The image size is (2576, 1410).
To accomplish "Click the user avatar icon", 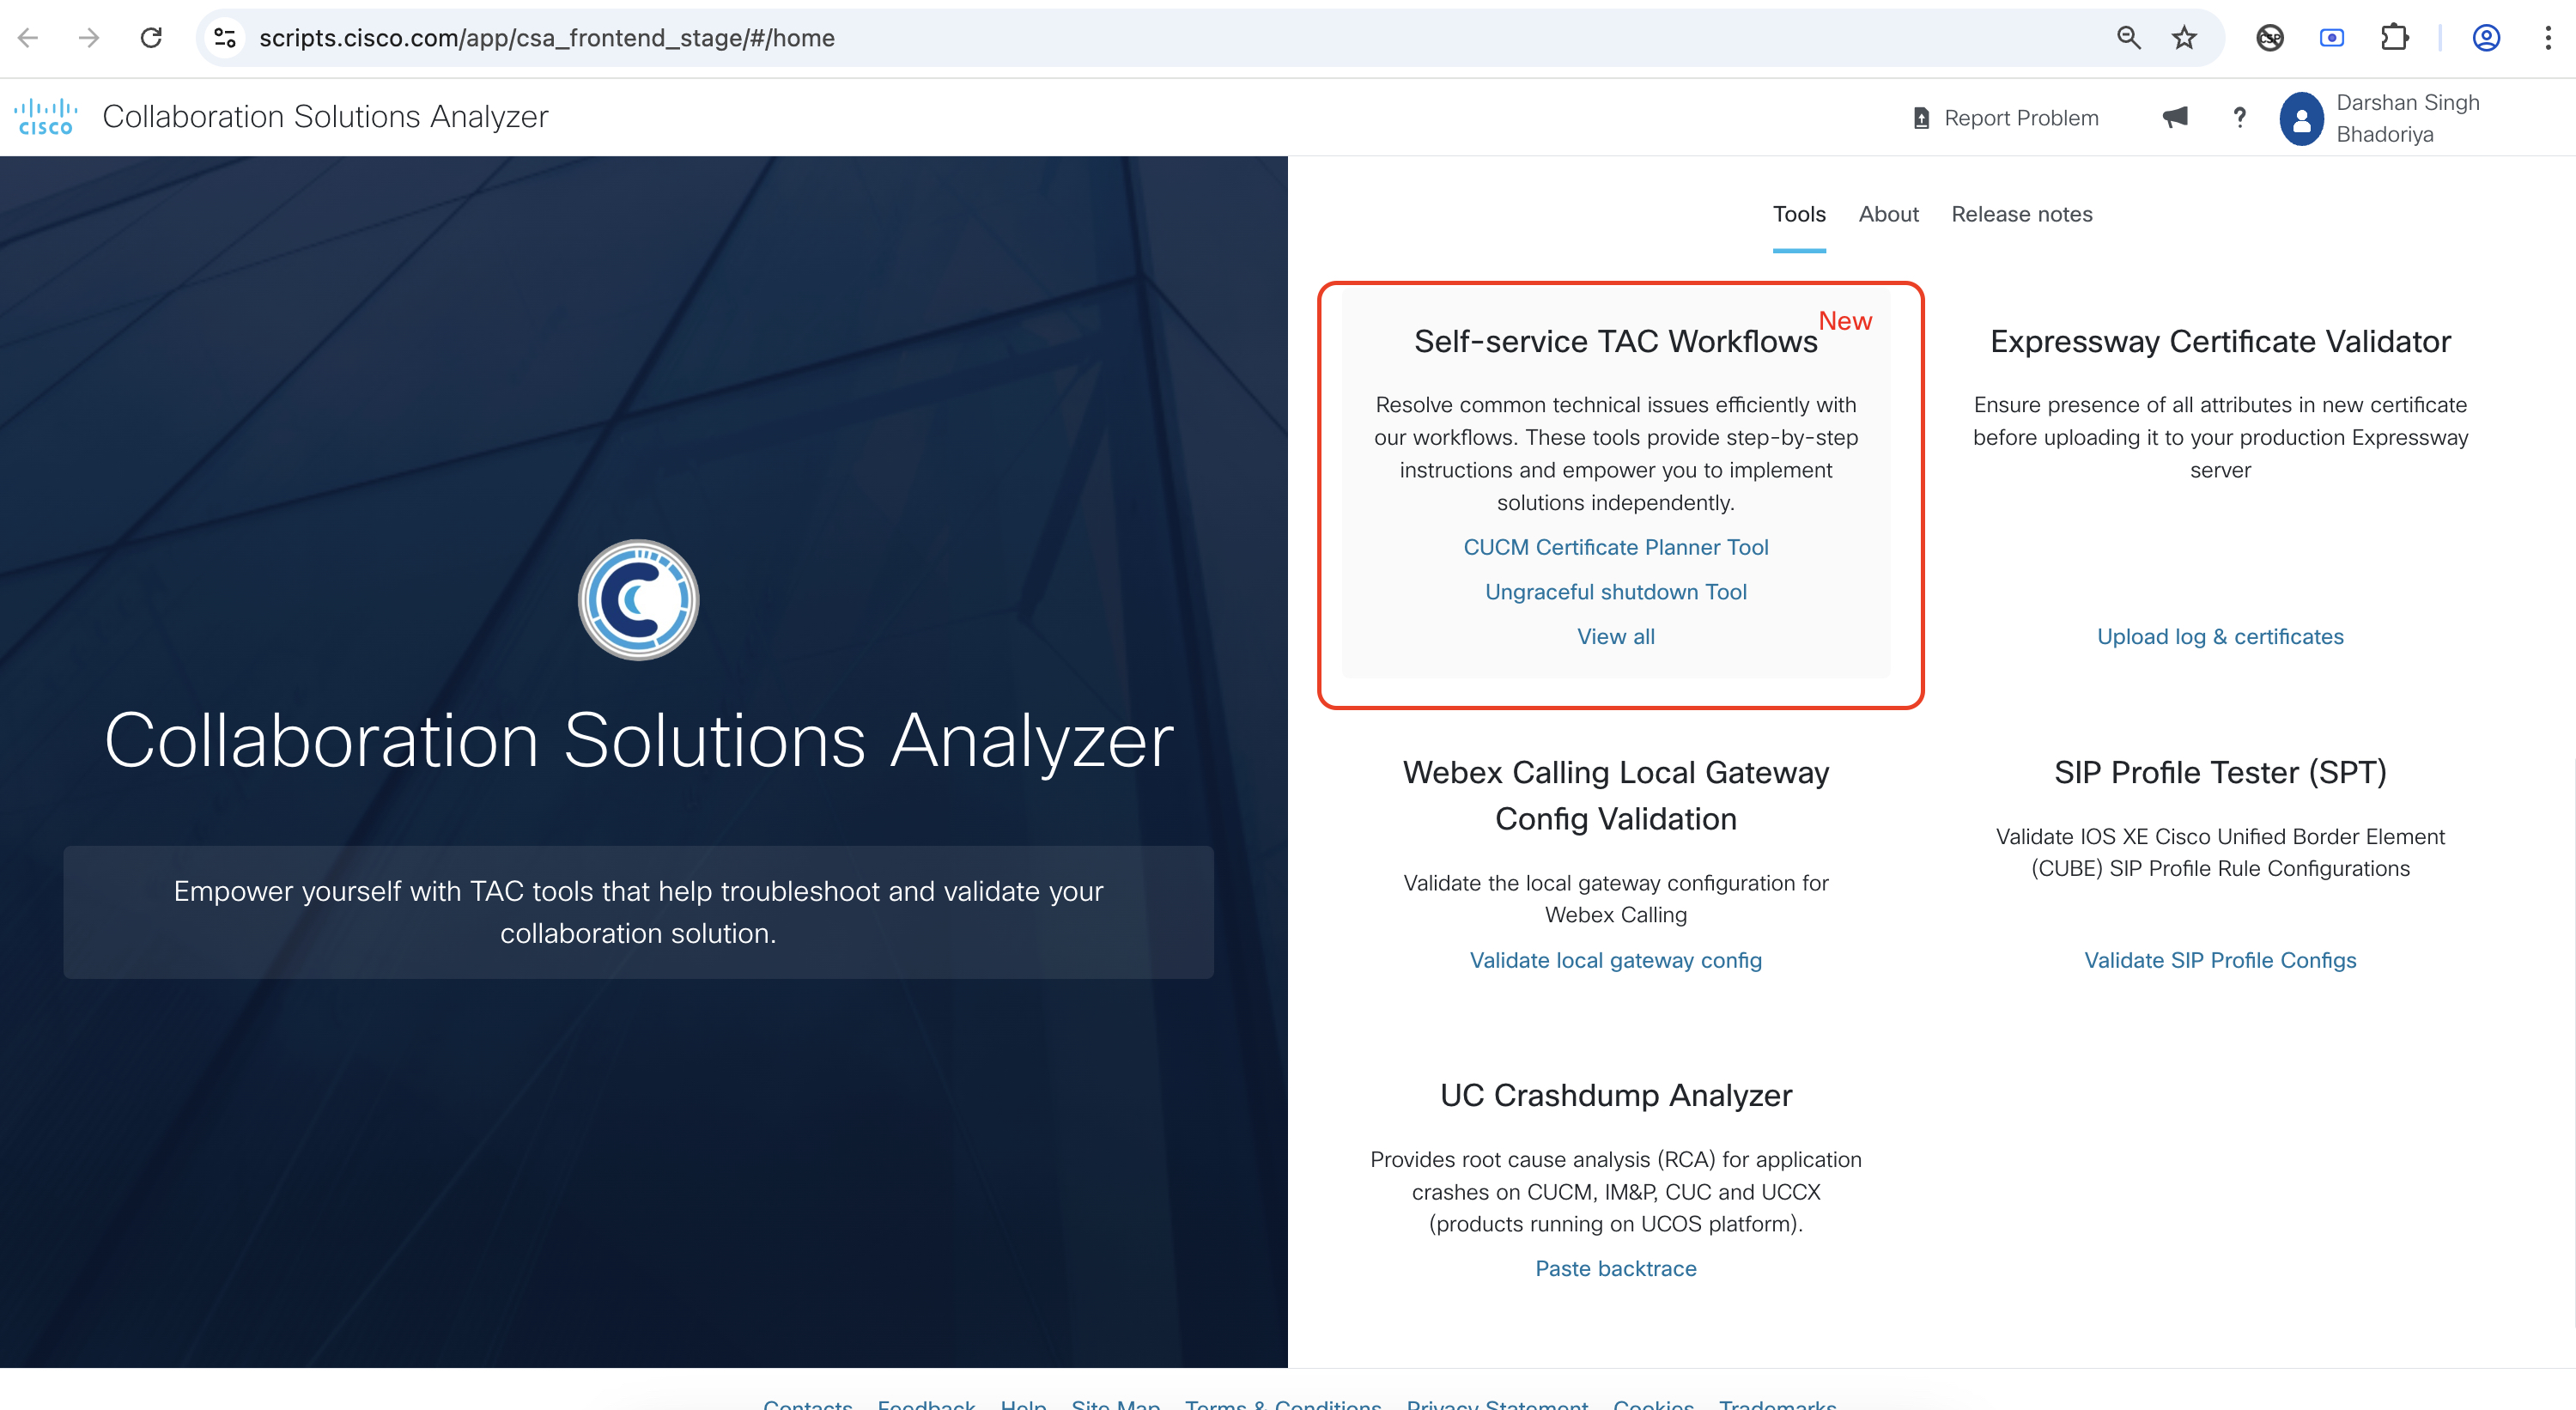I will (x=2301, y=119).
